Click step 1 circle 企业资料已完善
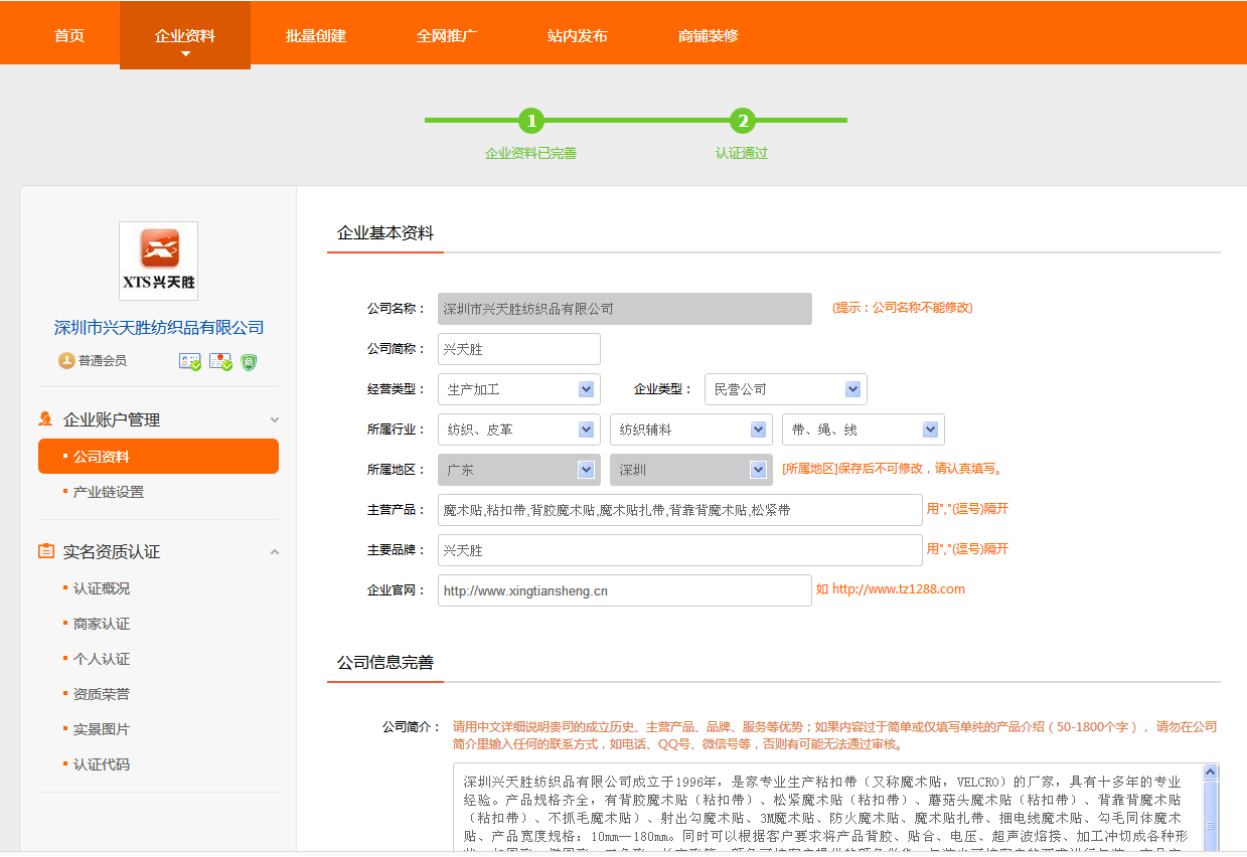This screenshot has height=857, width=1247. tap(531, 121)
